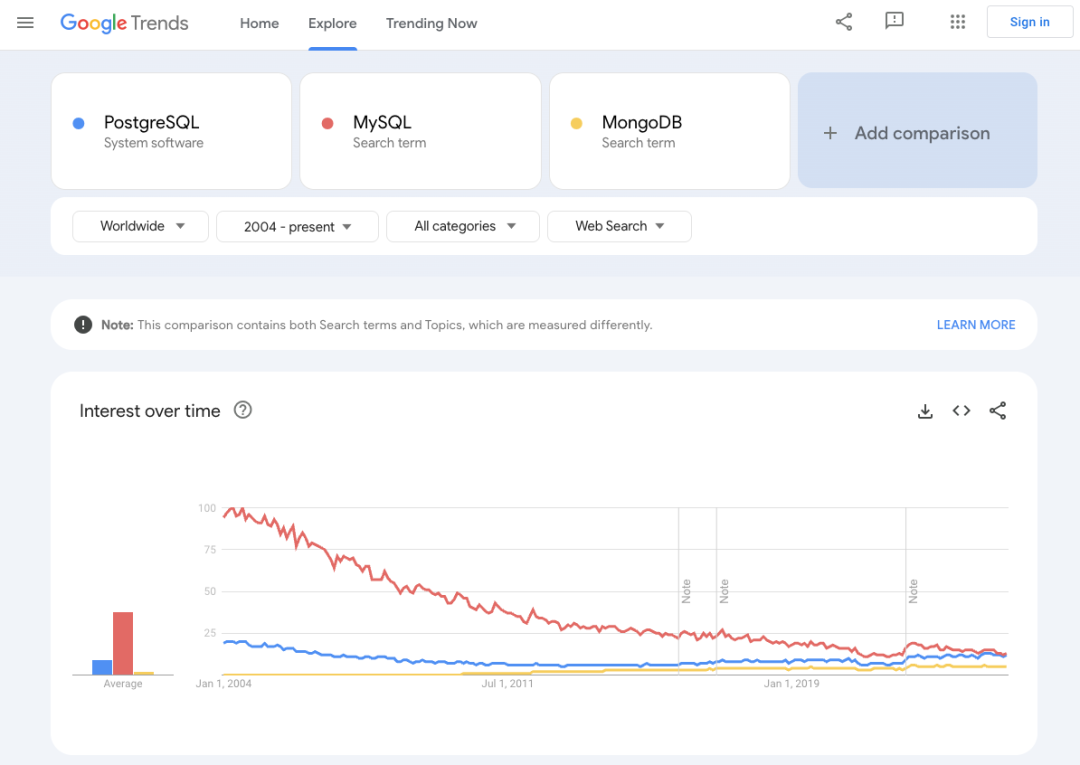Click the share icon in header
The height and width of the screenshot is (765, 1080).
pos(844,22)
